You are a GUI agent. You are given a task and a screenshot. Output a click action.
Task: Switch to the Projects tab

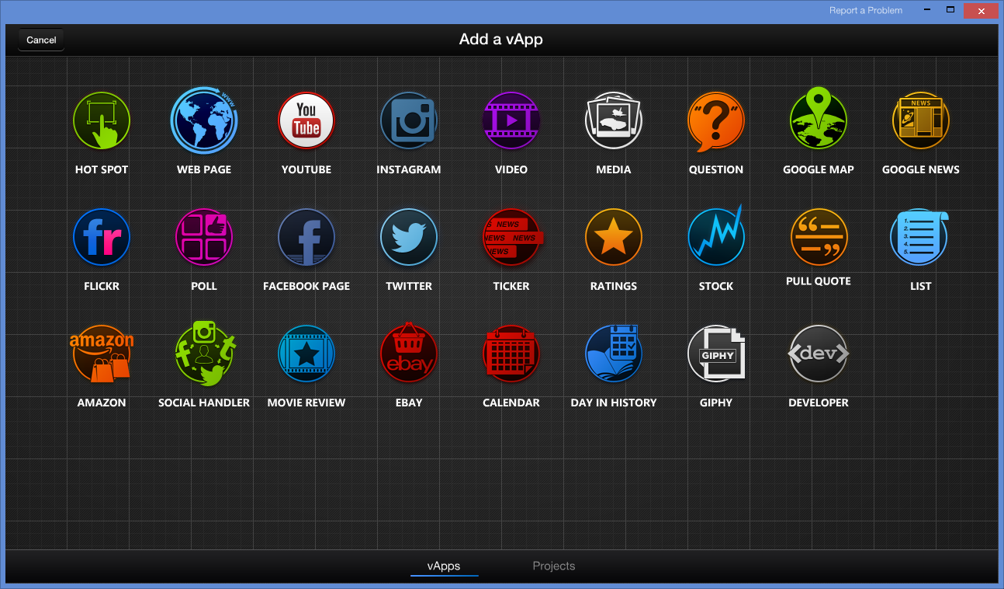[553, 566]
